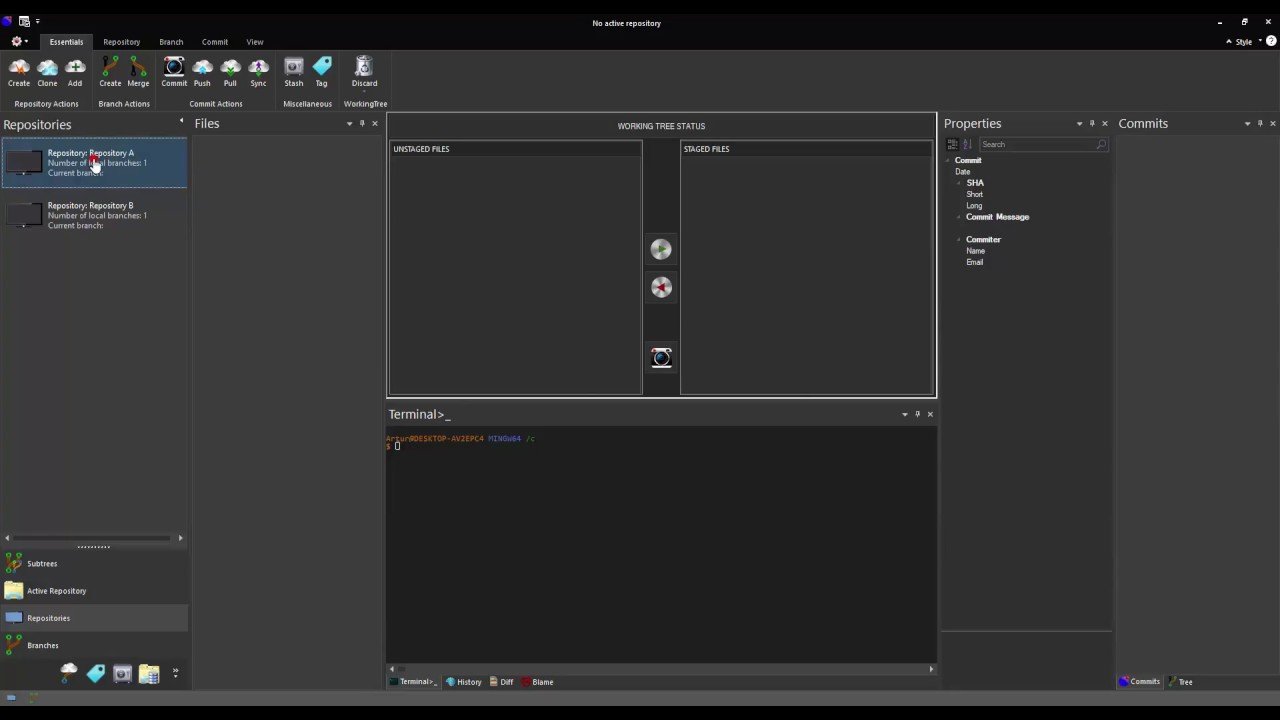Screen dimensions: 1280x720
Task: Click the Pull cloud icon
Action: point(230,70)
